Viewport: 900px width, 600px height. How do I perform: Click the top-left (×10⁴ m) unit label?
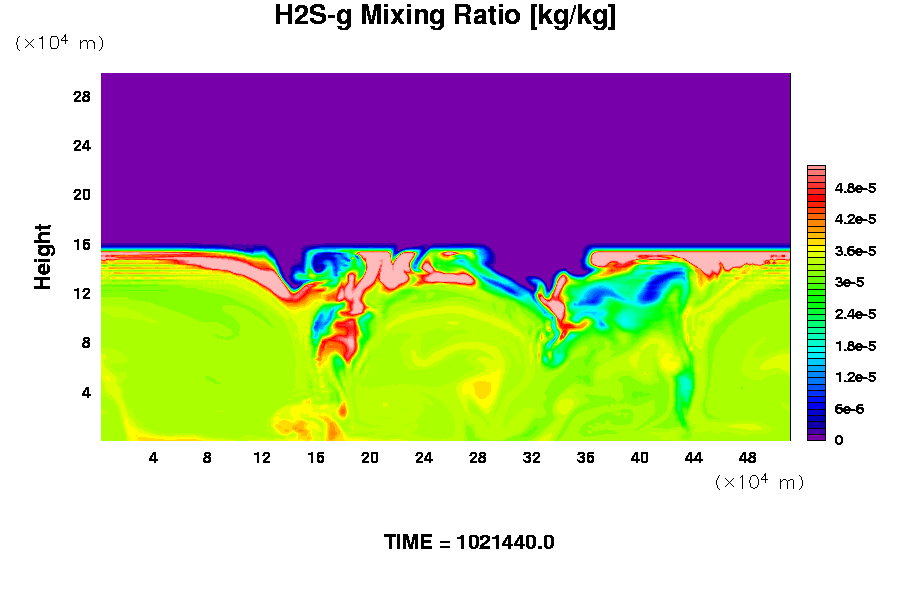[x=59, y=43]
